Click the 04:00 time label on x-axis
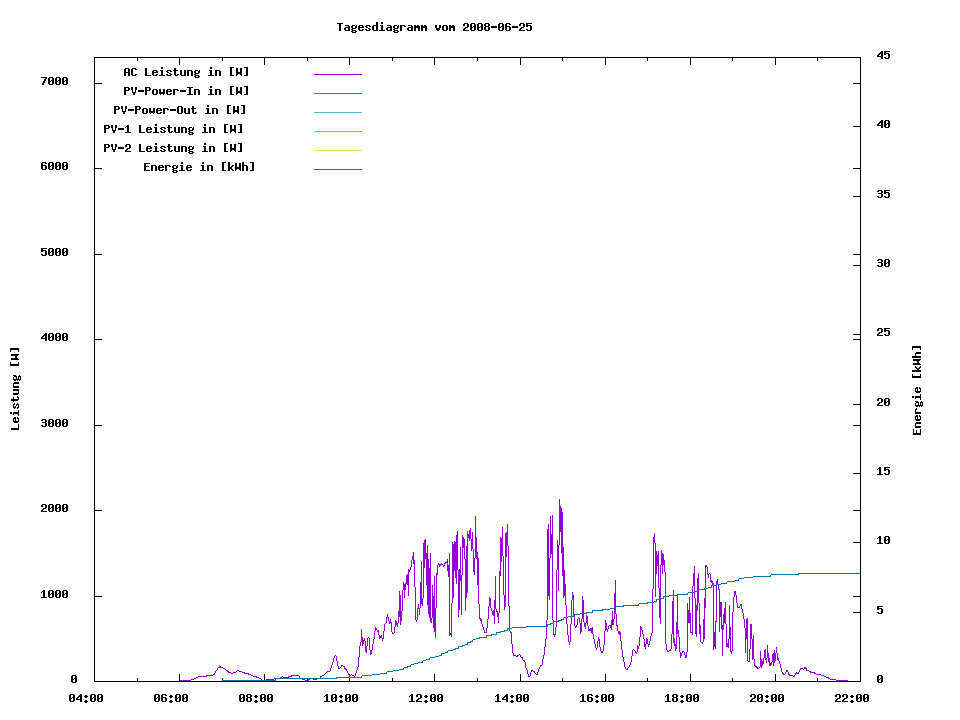 [x=86, y=698]
